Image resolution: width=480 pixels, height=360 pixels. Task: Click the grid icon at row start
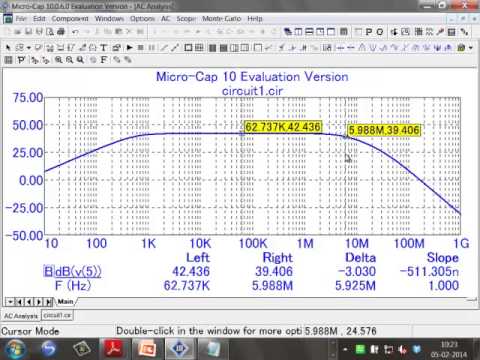click(x=9, y=60)
